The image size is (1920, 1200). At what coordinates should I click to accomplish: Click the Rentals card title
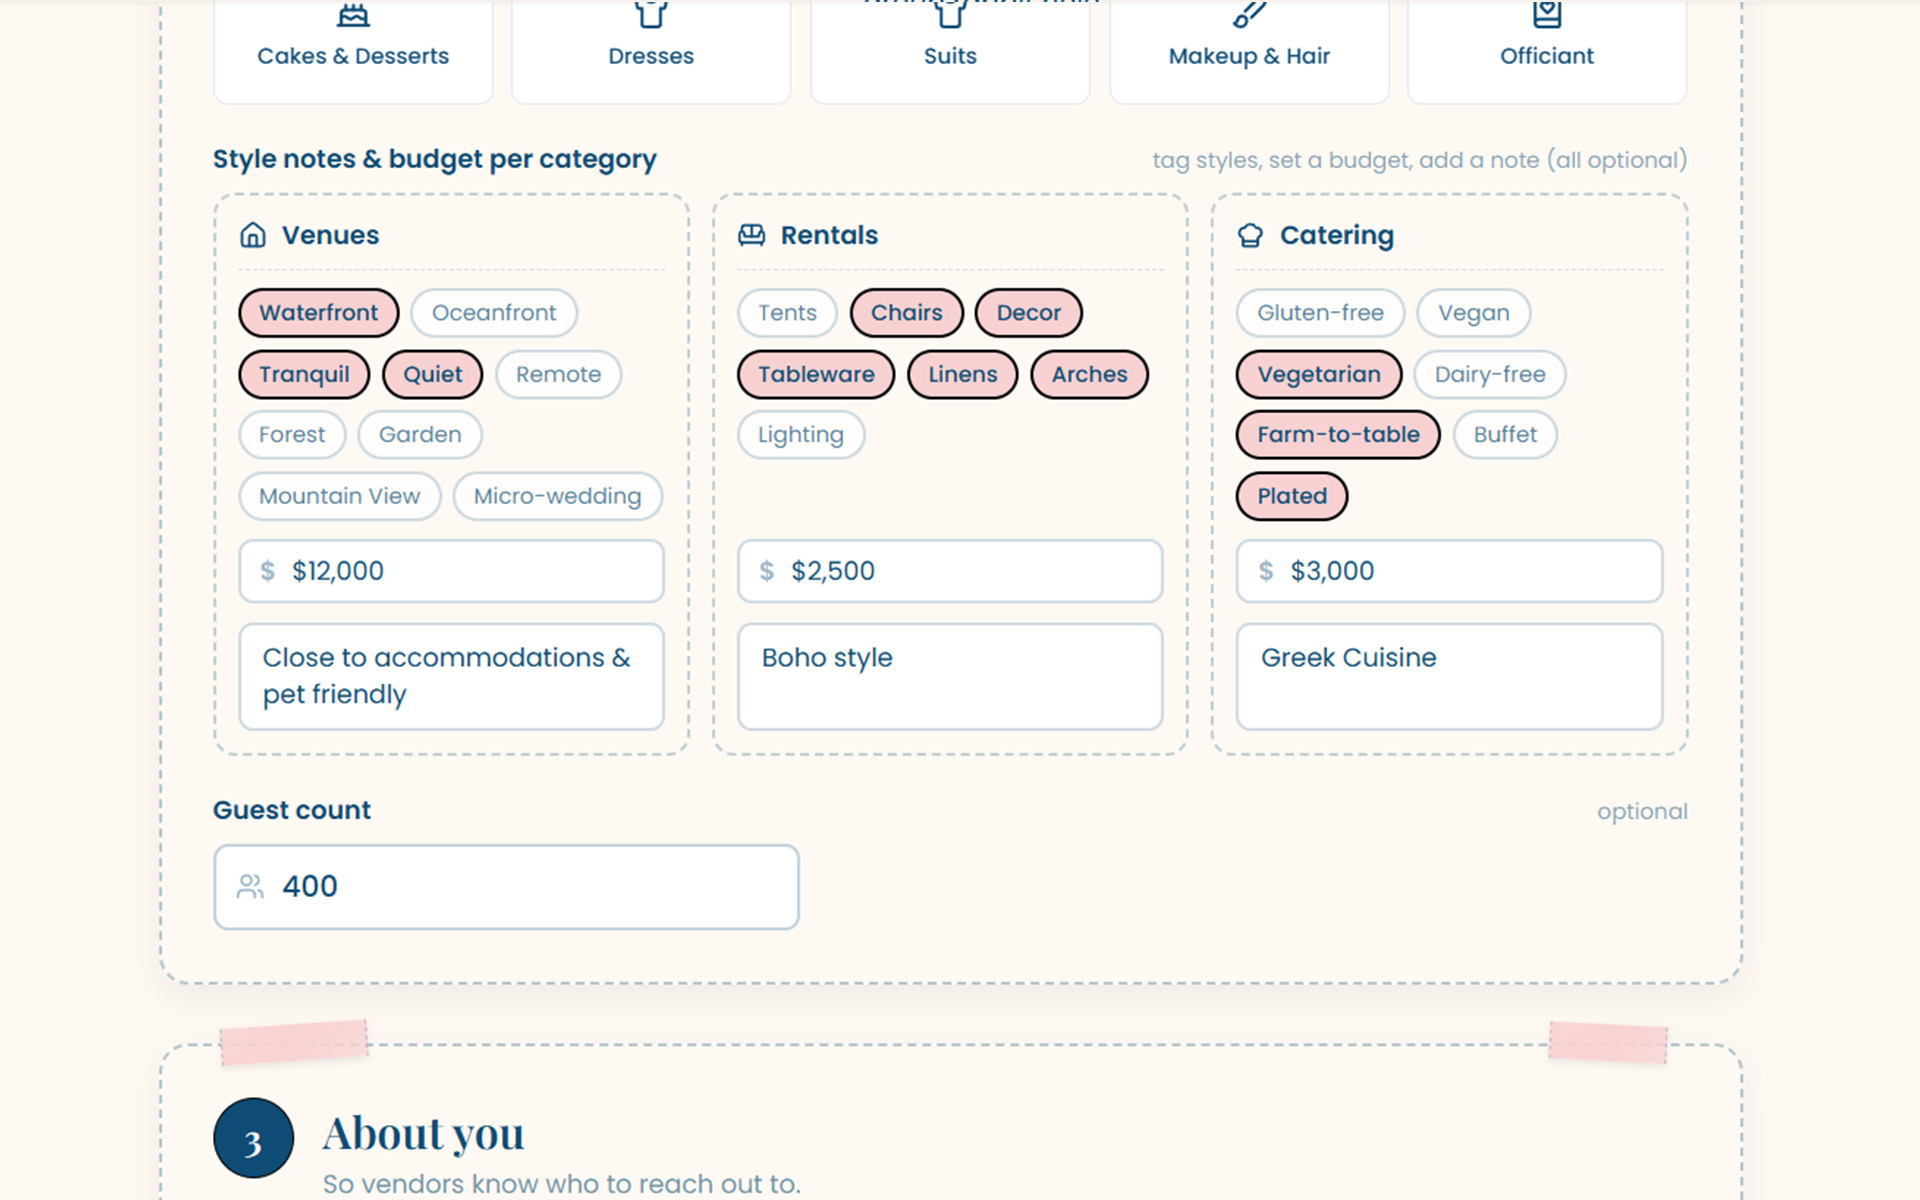(829, 235)
